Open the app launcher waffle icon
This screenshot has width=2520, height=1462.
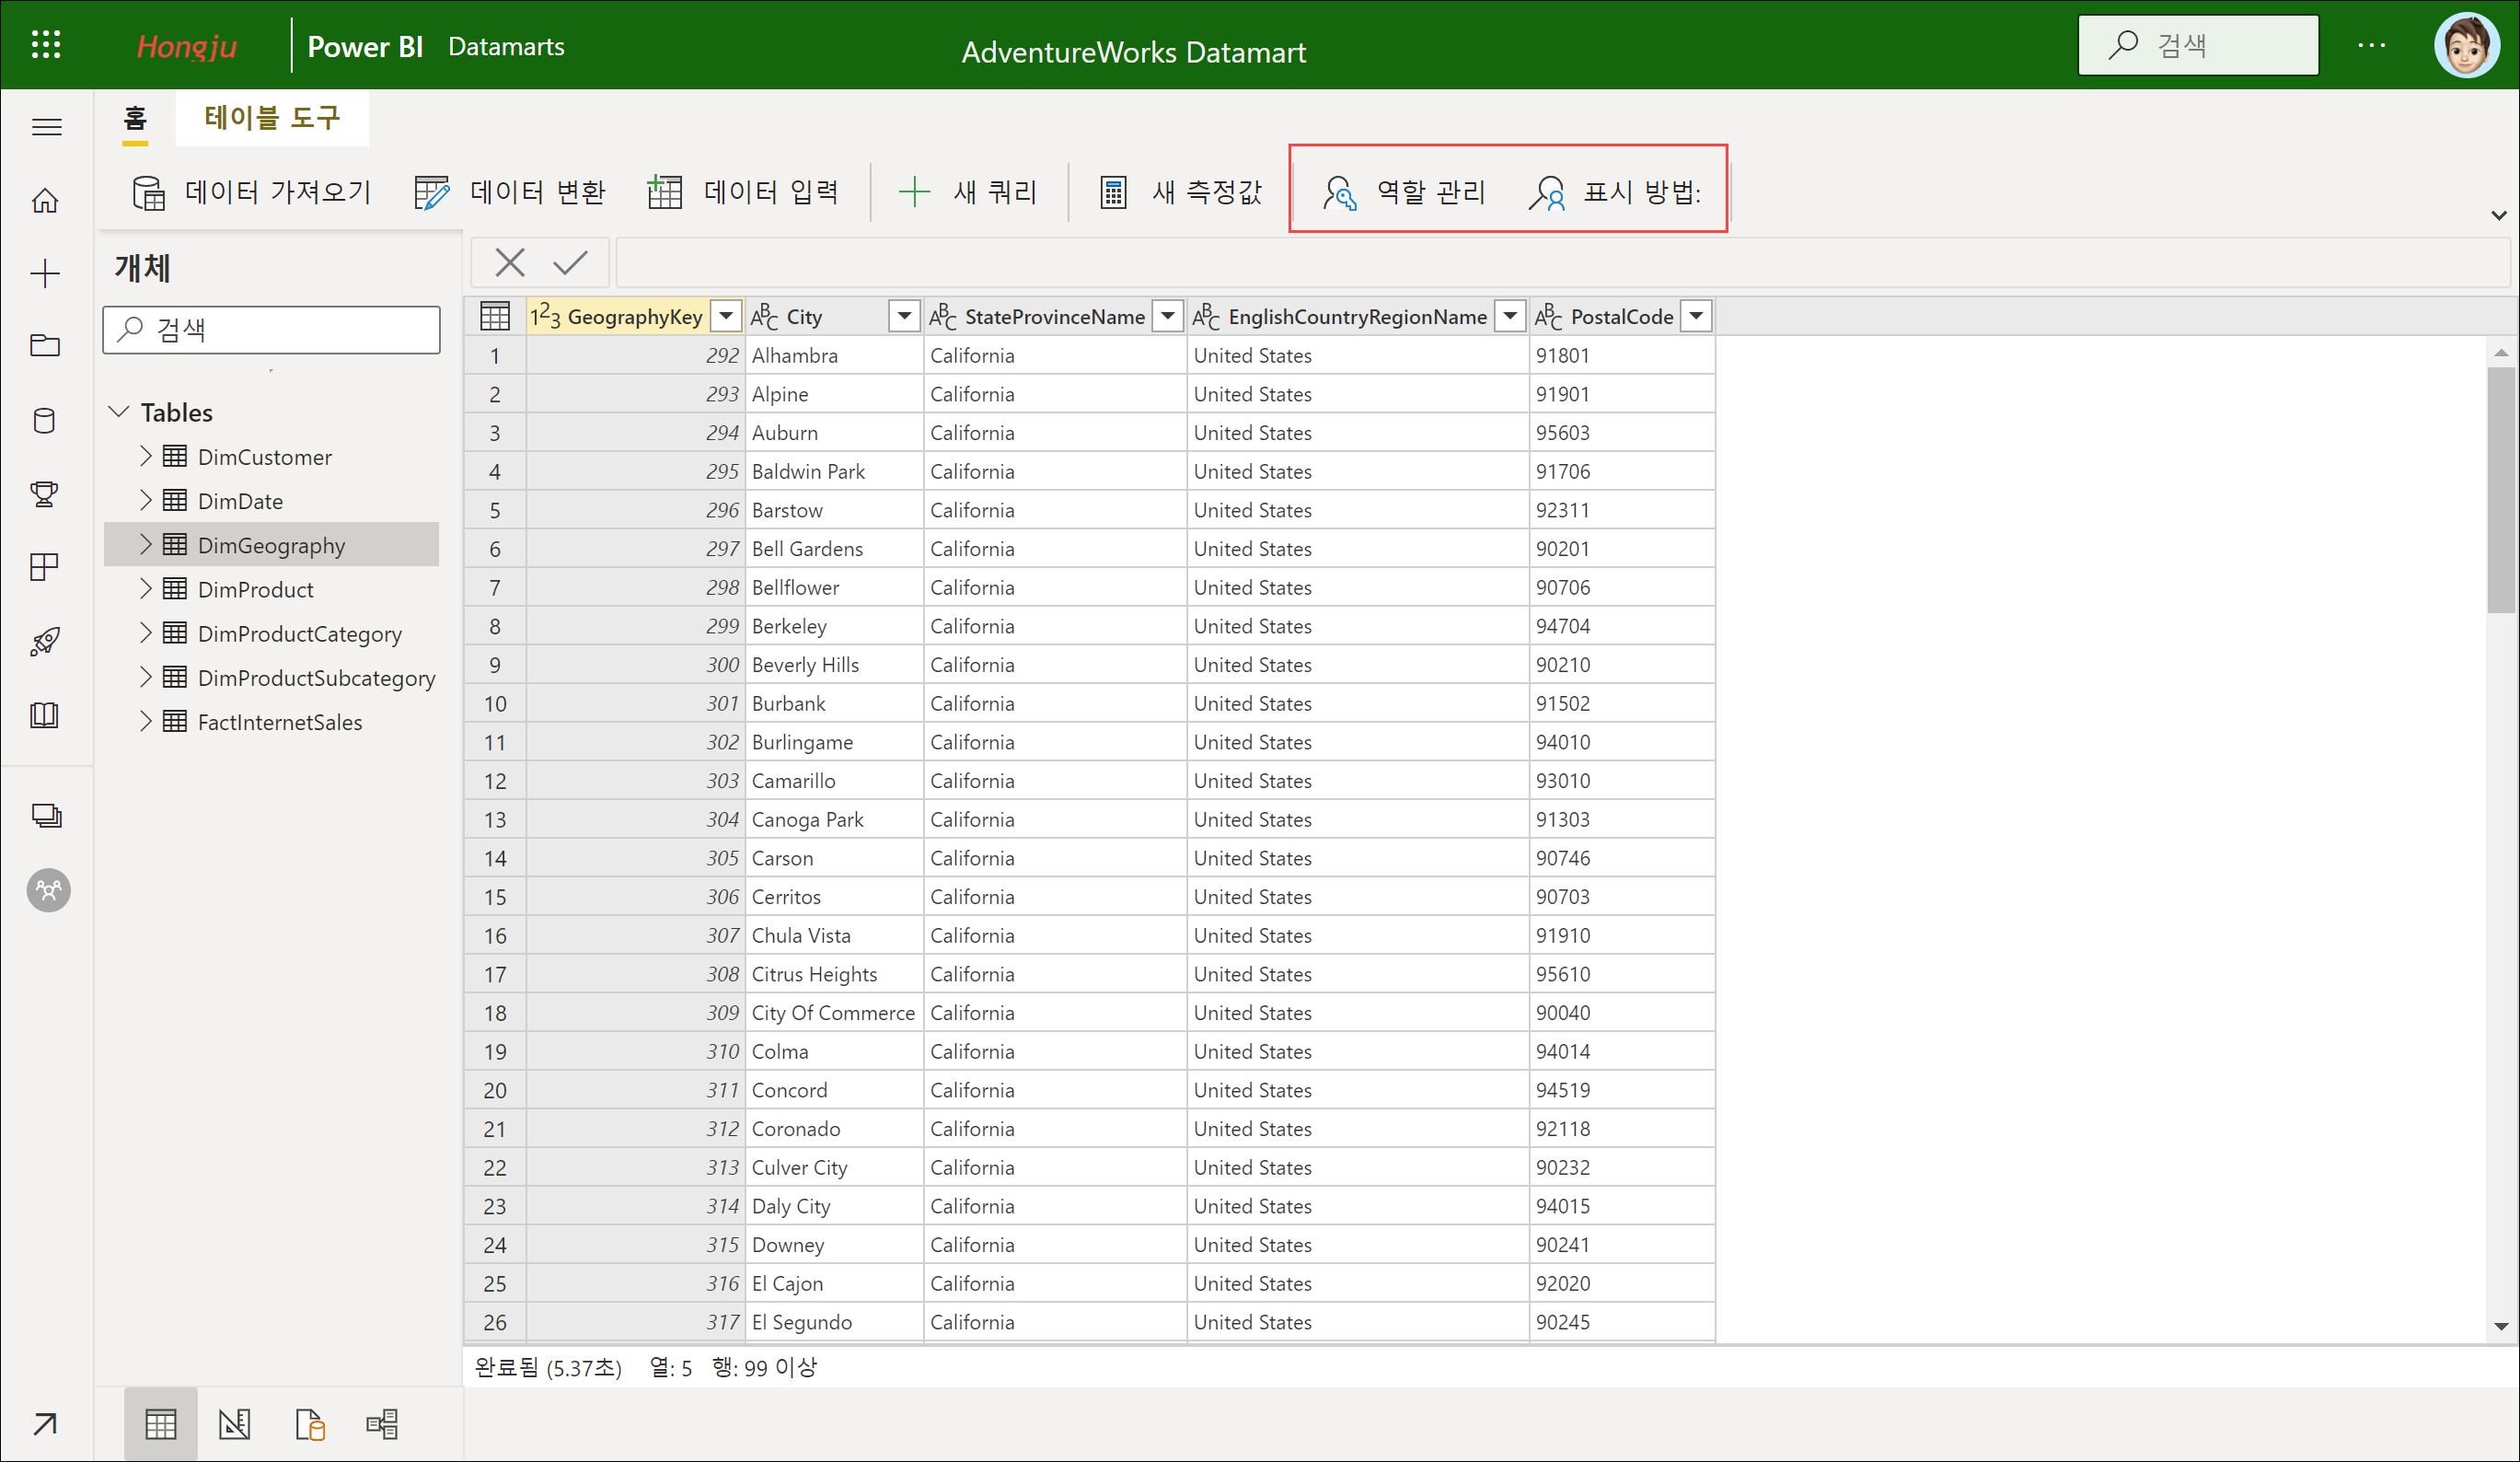click(46, 45)
